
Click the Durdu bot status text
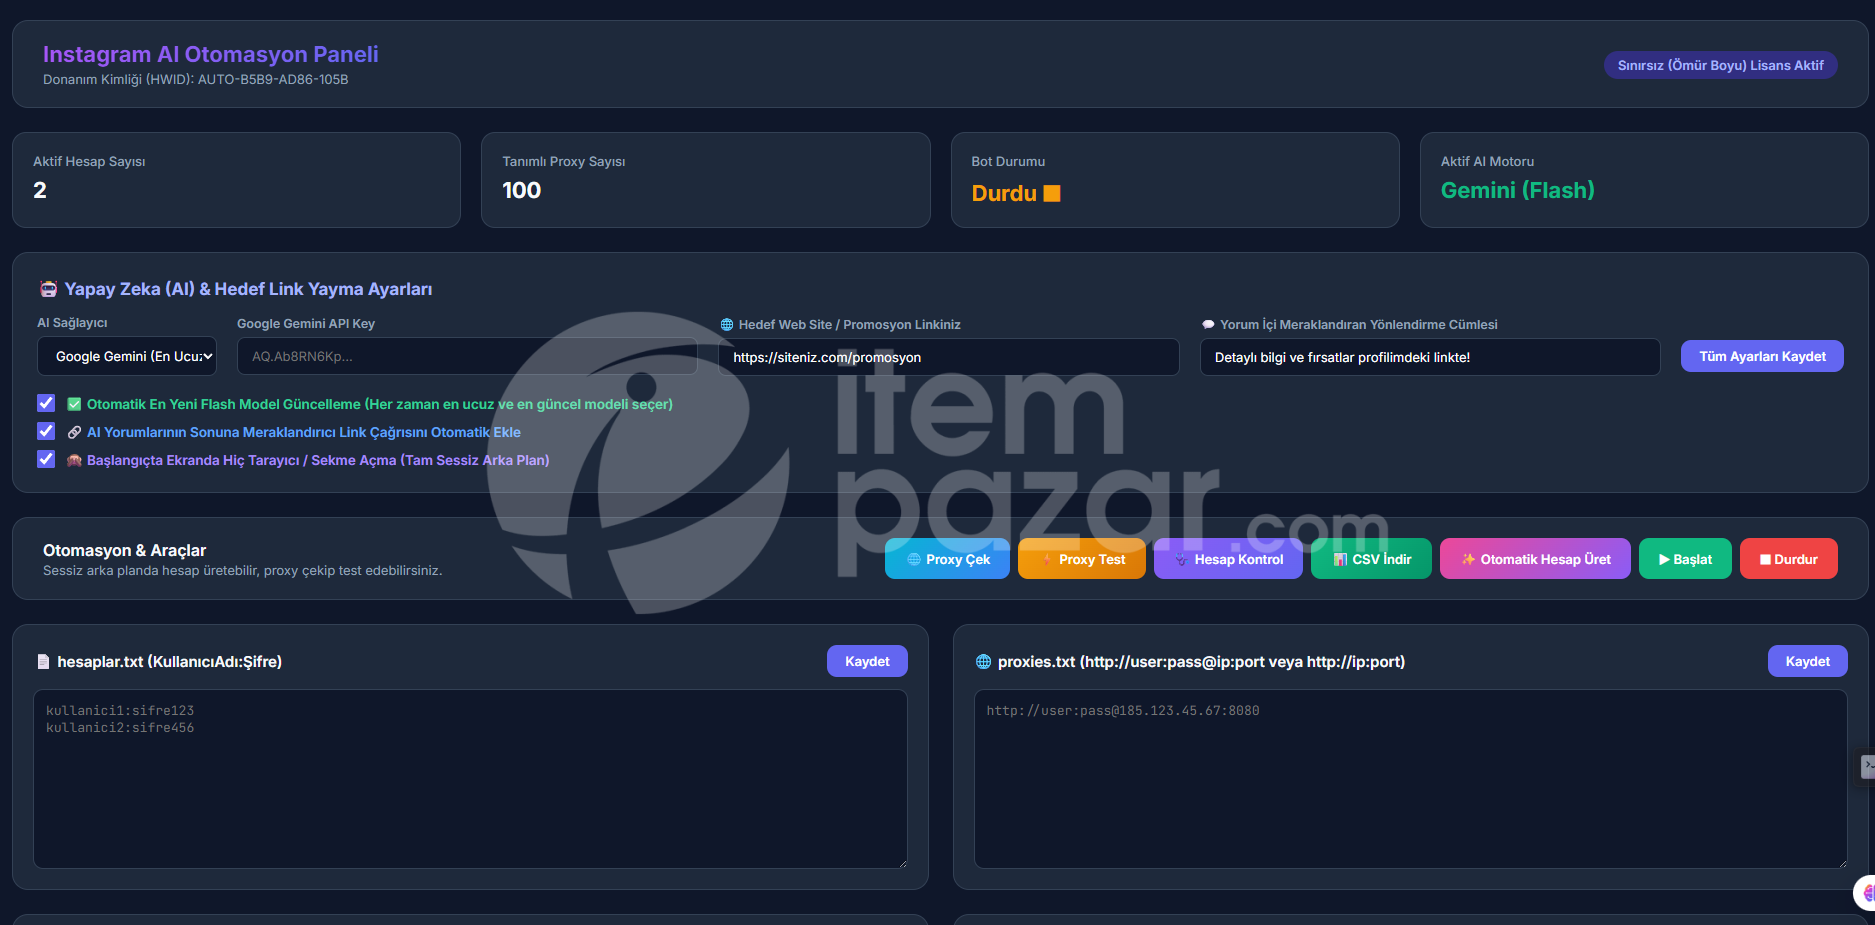[1004, 193]
